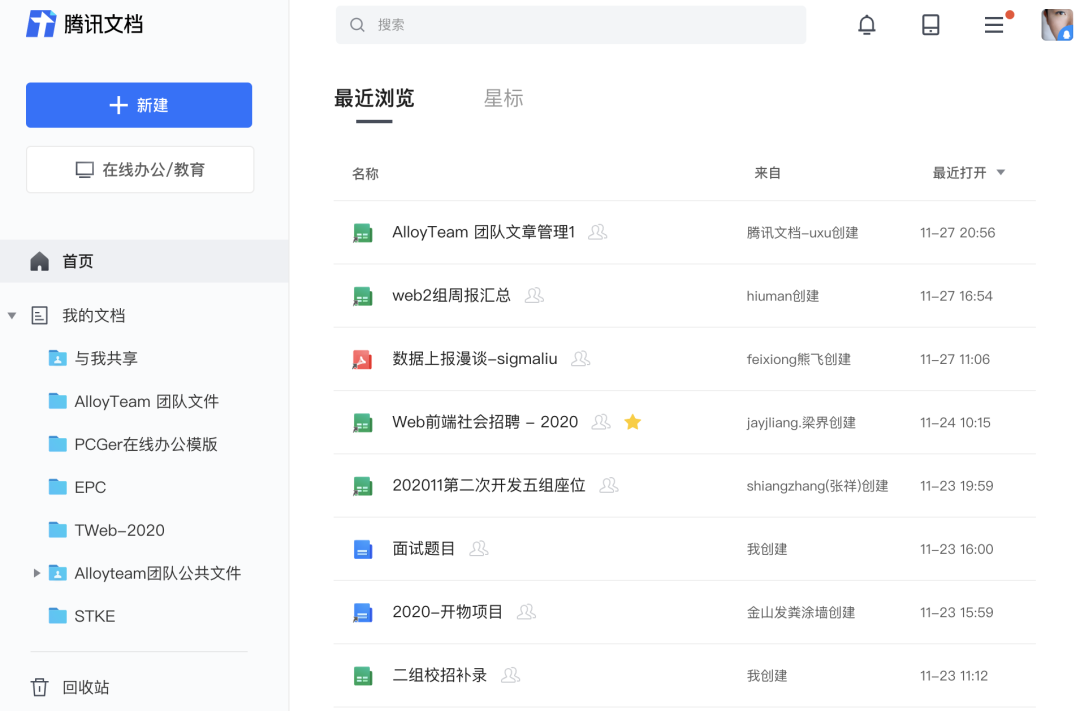Switch to the 星标 tab

[503, 98]
